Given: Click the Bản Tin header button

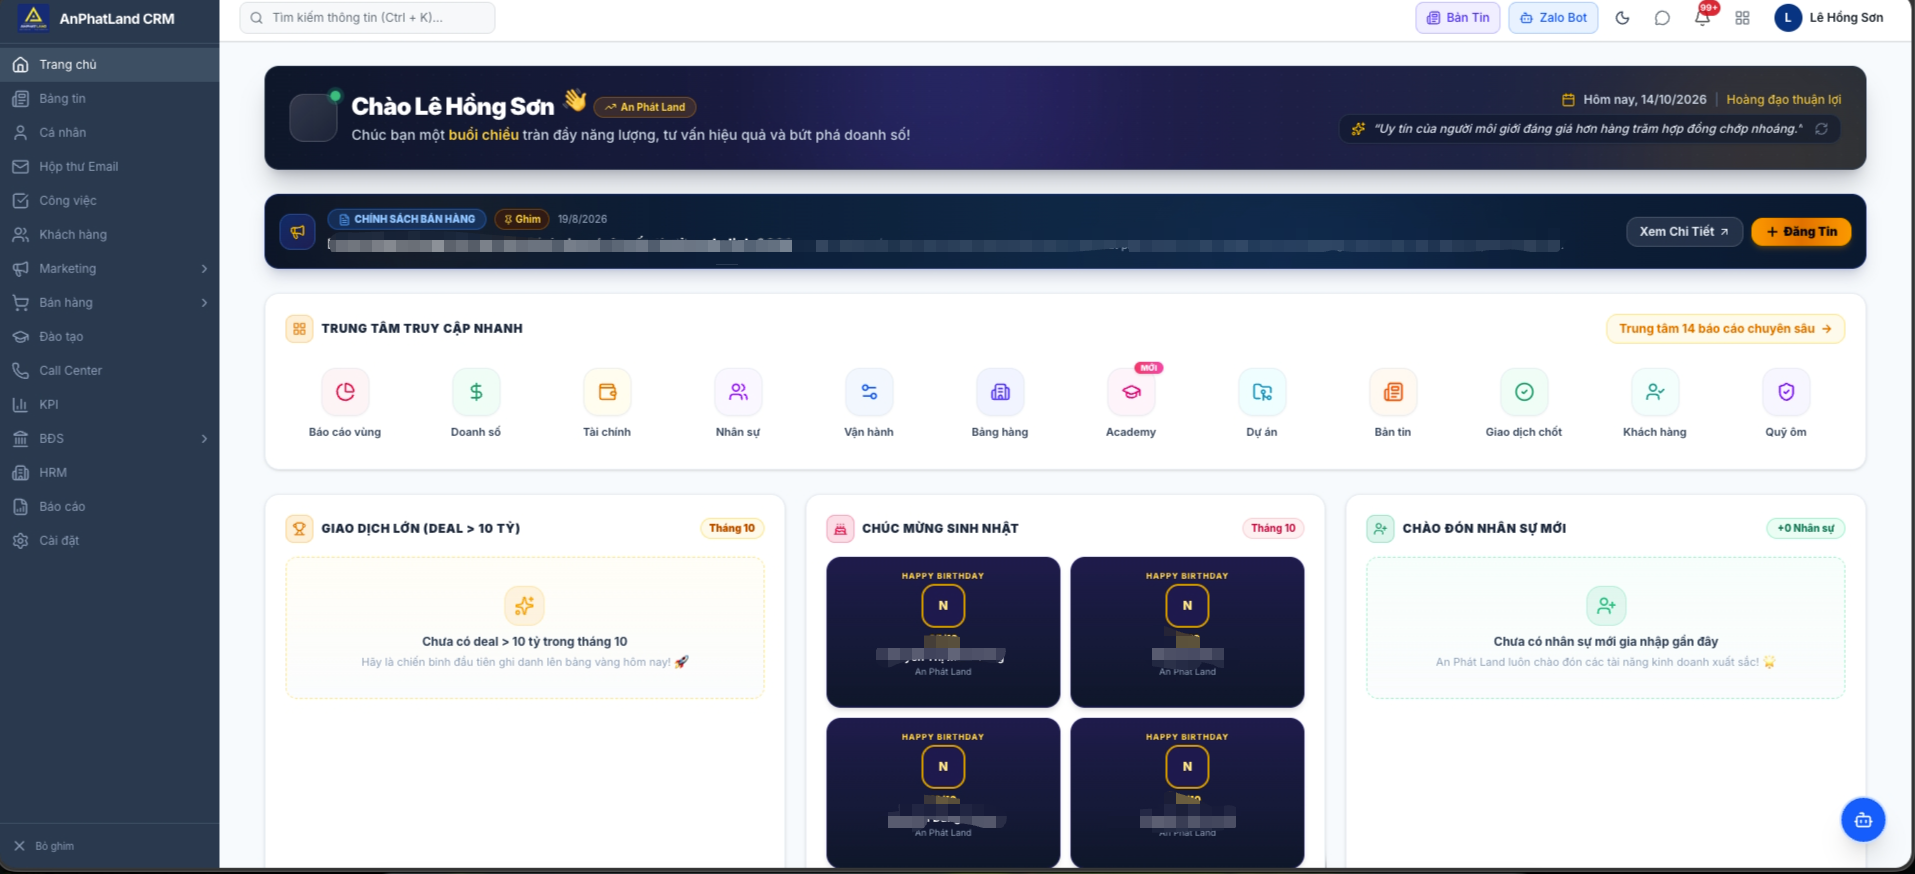Looking at the screenshot, I should 1458,18.
